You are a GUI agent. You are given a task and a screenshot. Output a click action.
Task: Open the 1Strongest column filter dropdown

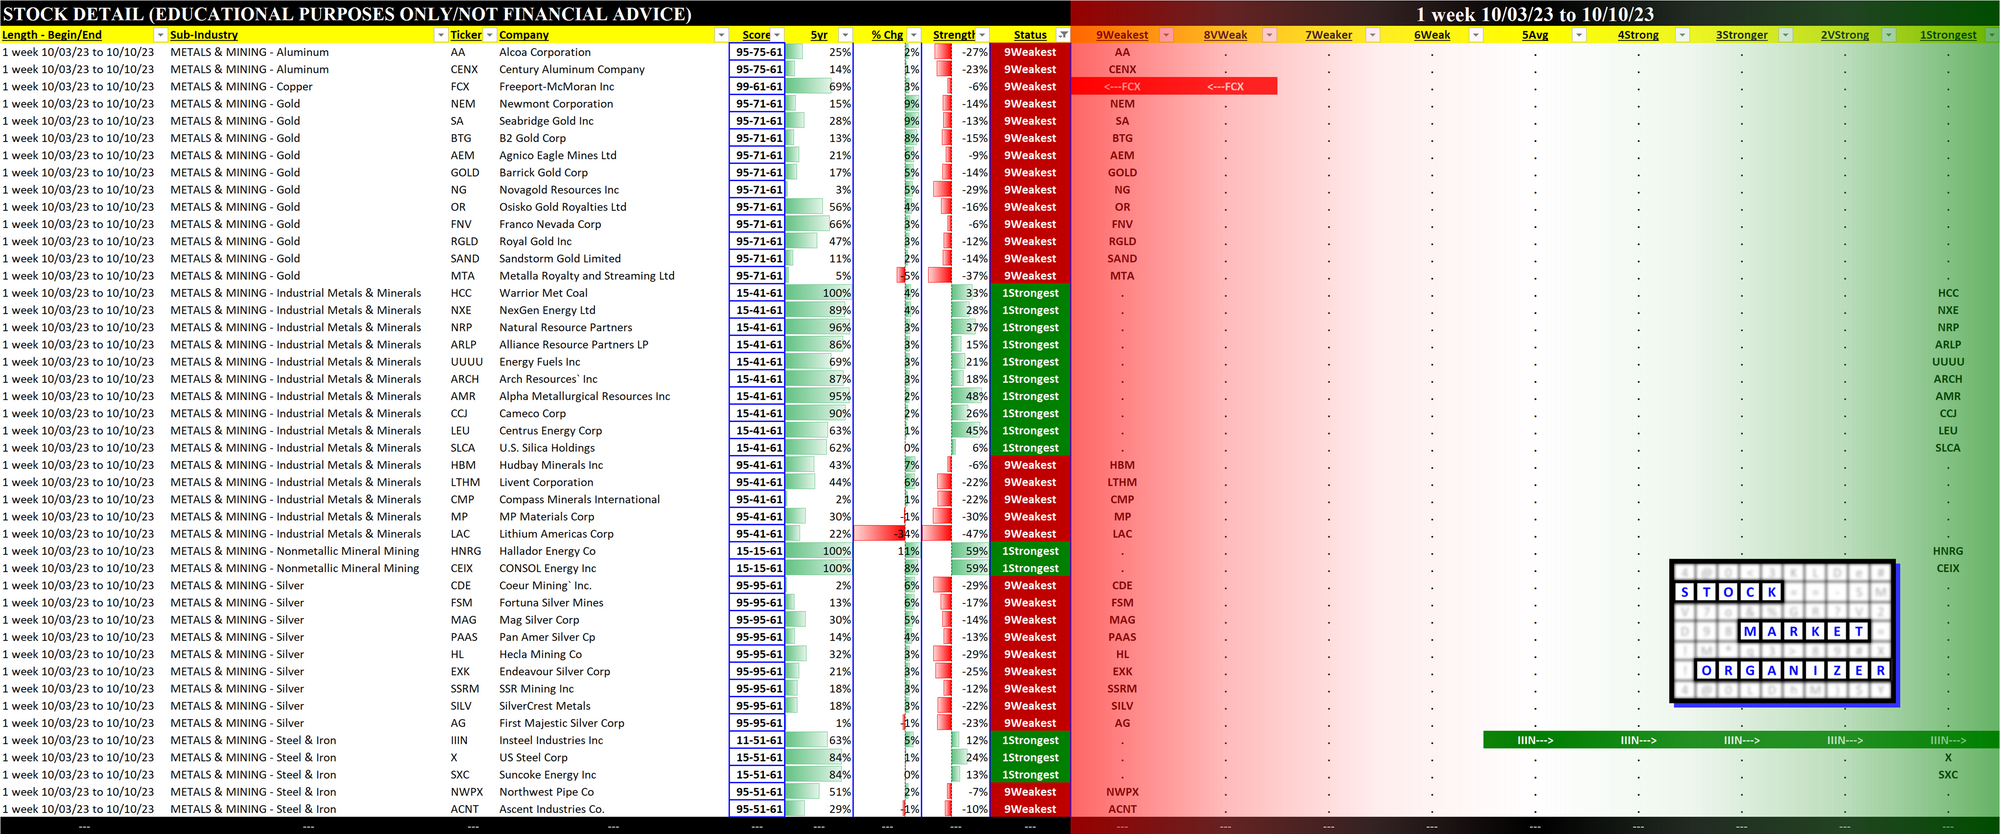(x=1992, y=35)
